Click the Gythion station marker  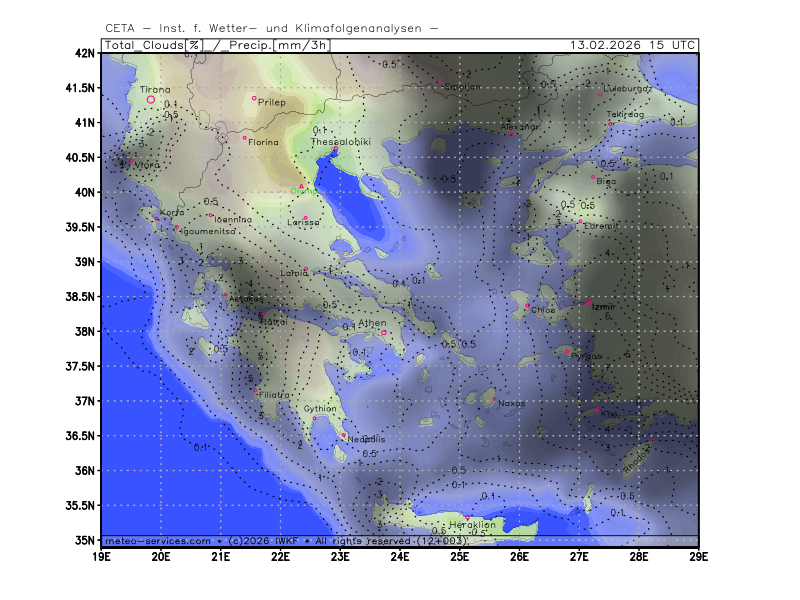click(x=314, y=418)
